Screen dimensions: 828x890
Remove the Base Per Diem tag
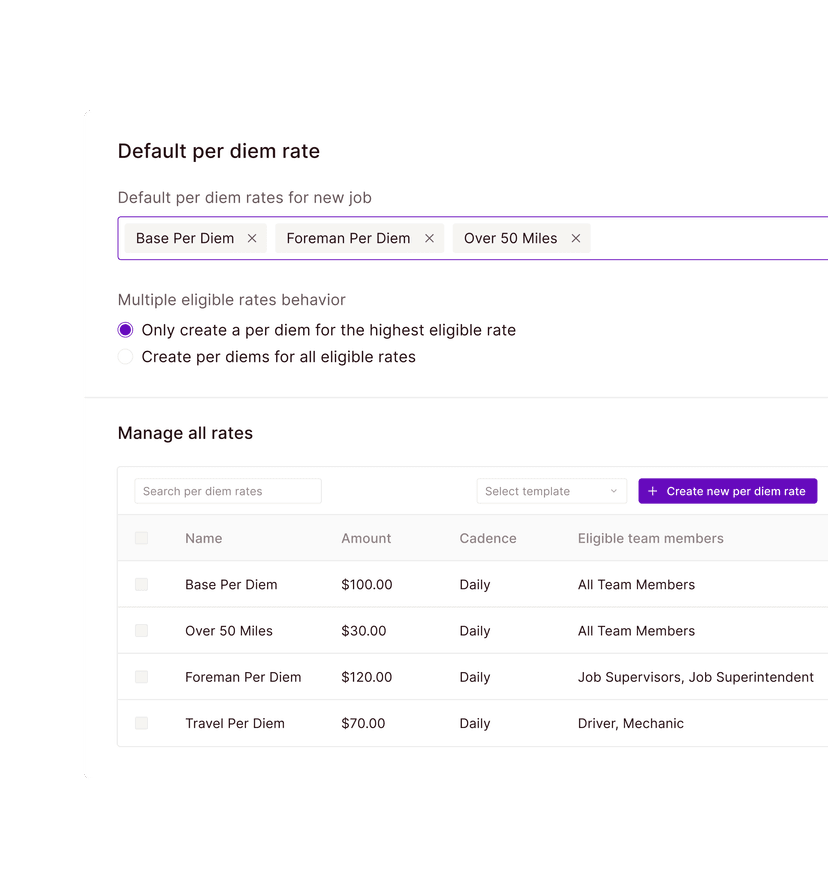[252, 238]
